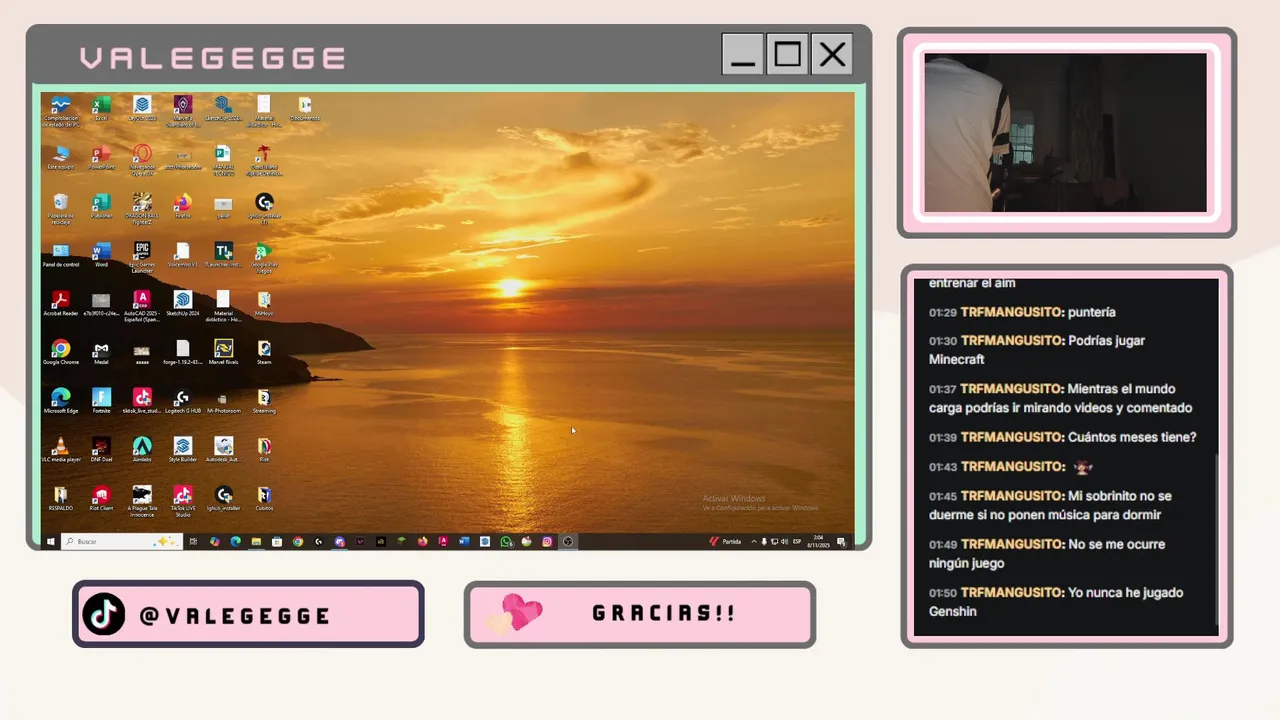Select the SketchUp 2024 desktop icon
The width and height of the screenshot is (1280, 720).
tap(182, 303)
